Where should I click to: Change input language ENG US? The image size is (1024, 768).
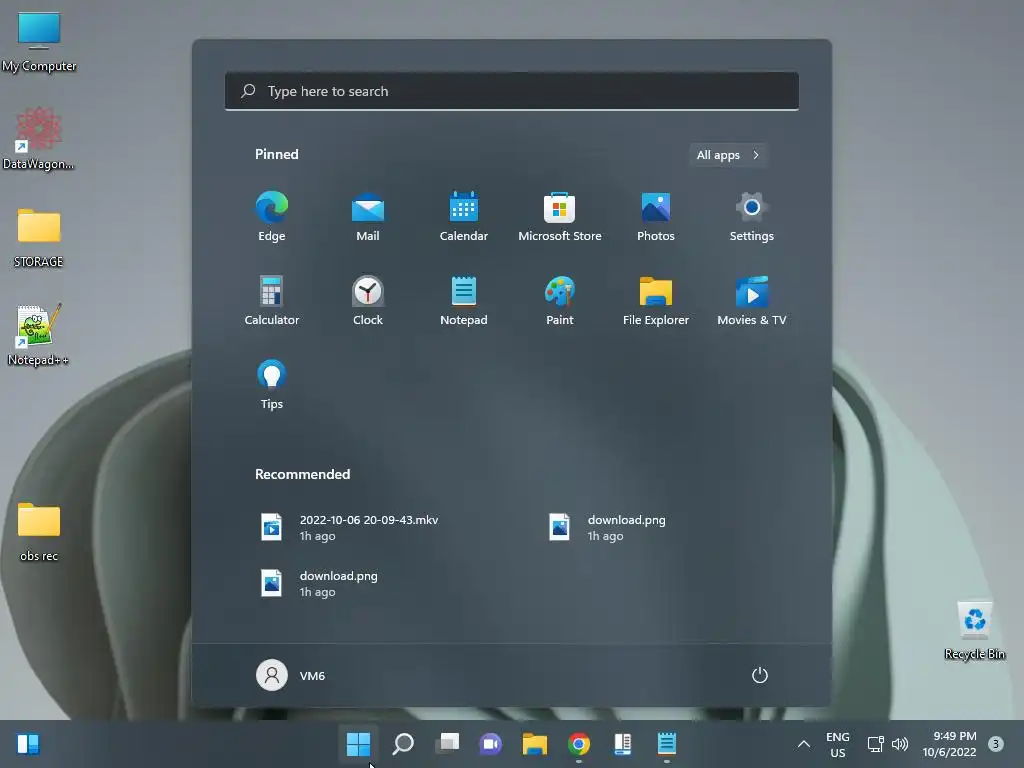pyautogui.click(x=838, y=744)
